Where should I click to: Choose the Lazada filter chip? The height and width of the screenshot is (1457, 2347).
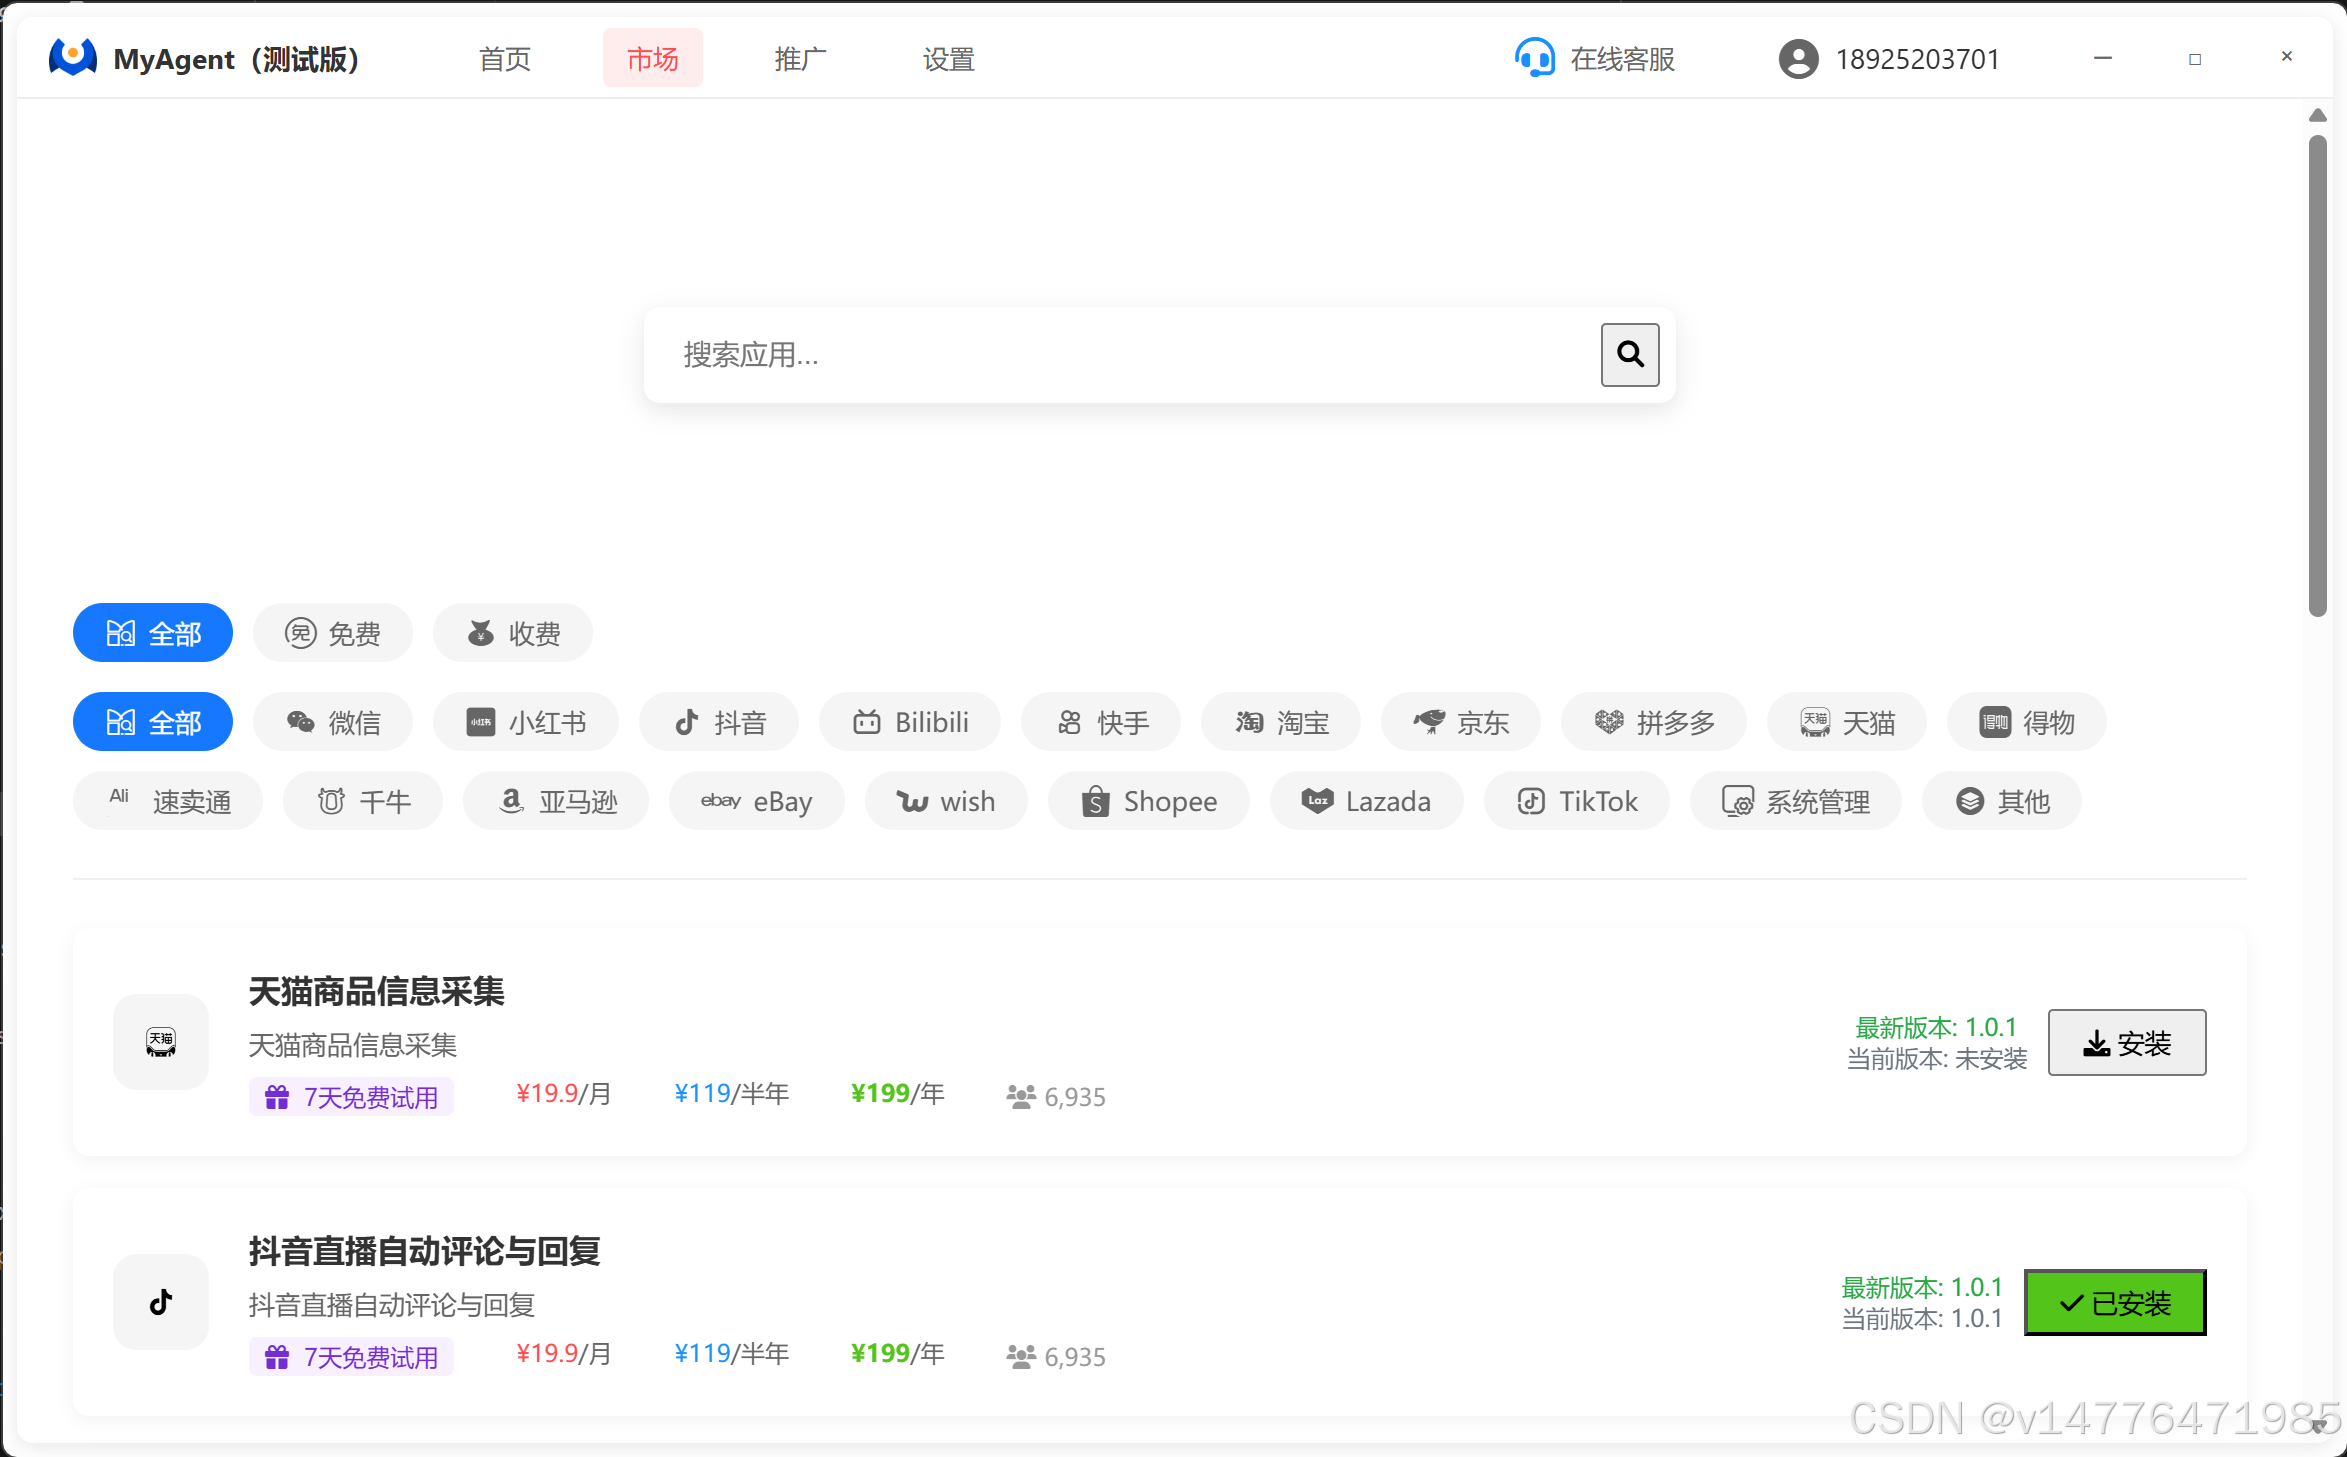(1367, 801)
